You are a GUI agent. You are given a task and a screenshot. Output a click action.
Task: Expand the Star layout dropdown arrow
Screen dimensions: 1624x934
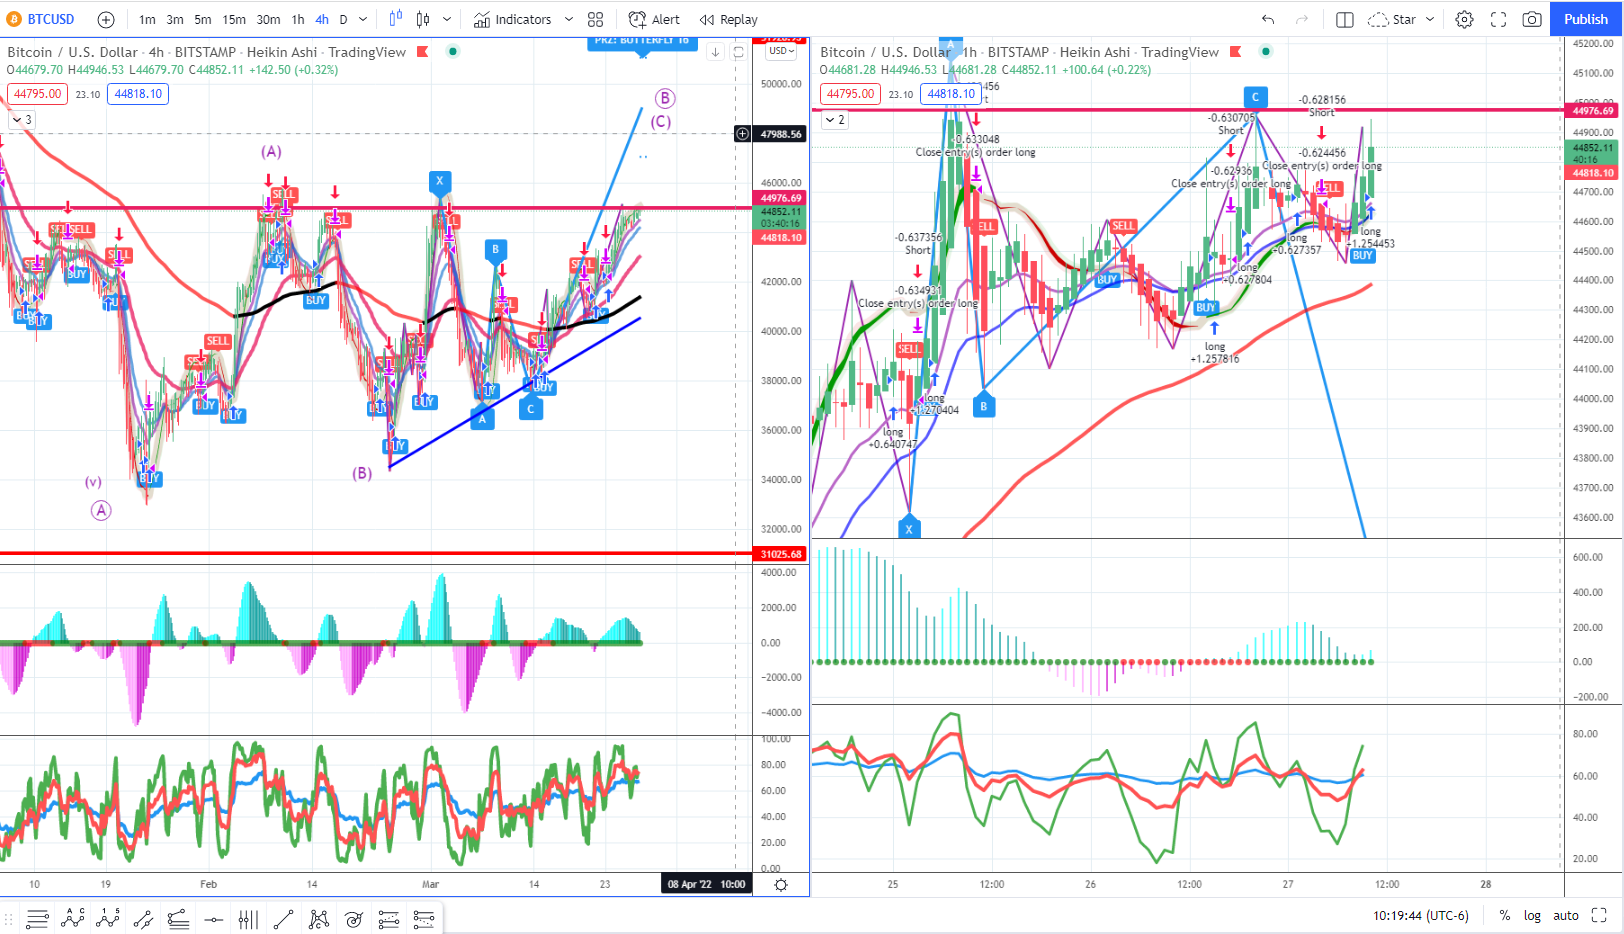point(1430,19)
